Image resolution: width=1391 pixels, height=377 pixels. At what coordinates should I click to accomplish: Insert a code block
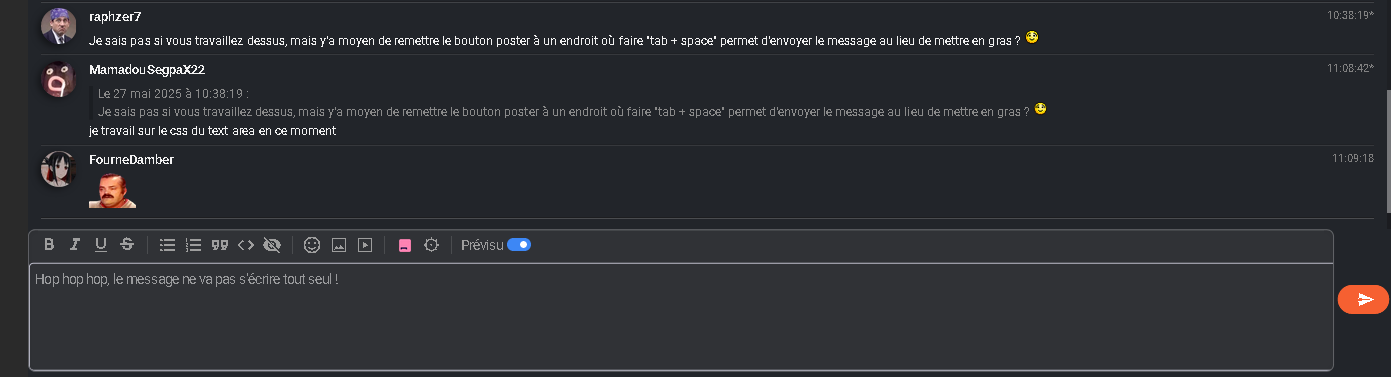tap(246, 245)
